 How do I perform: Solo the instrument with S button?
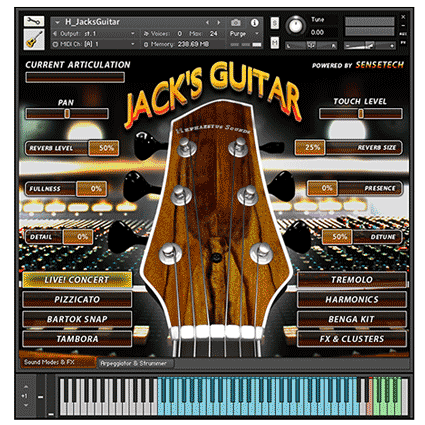coord(275,23)
